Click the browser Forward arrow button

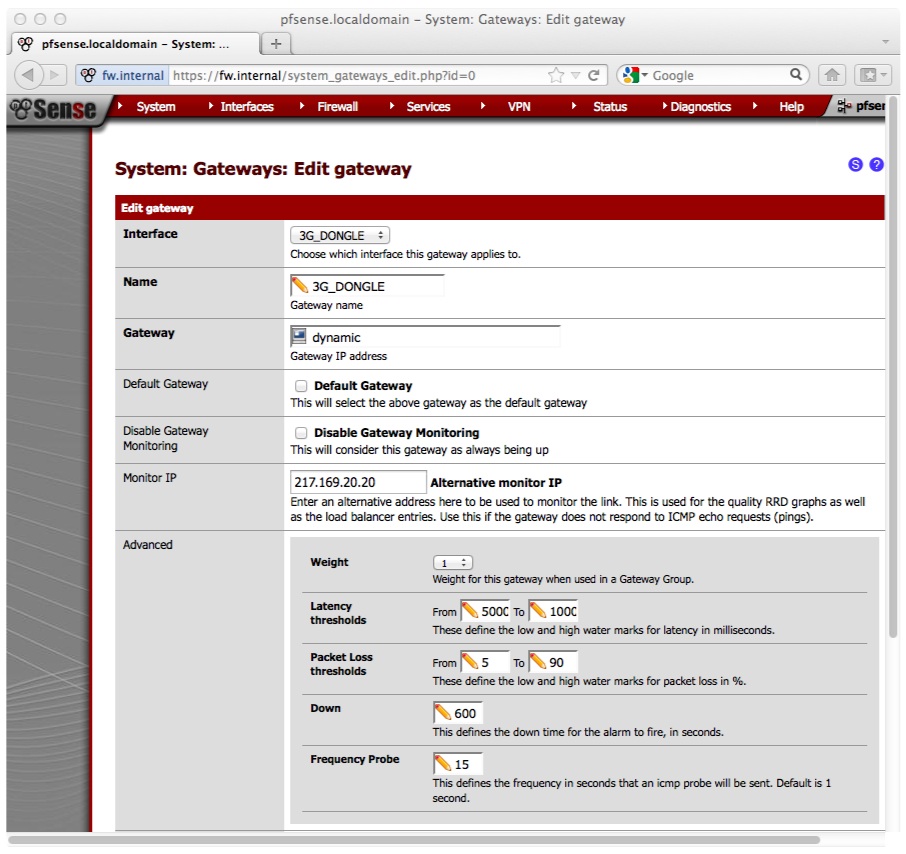coord(54,75)
